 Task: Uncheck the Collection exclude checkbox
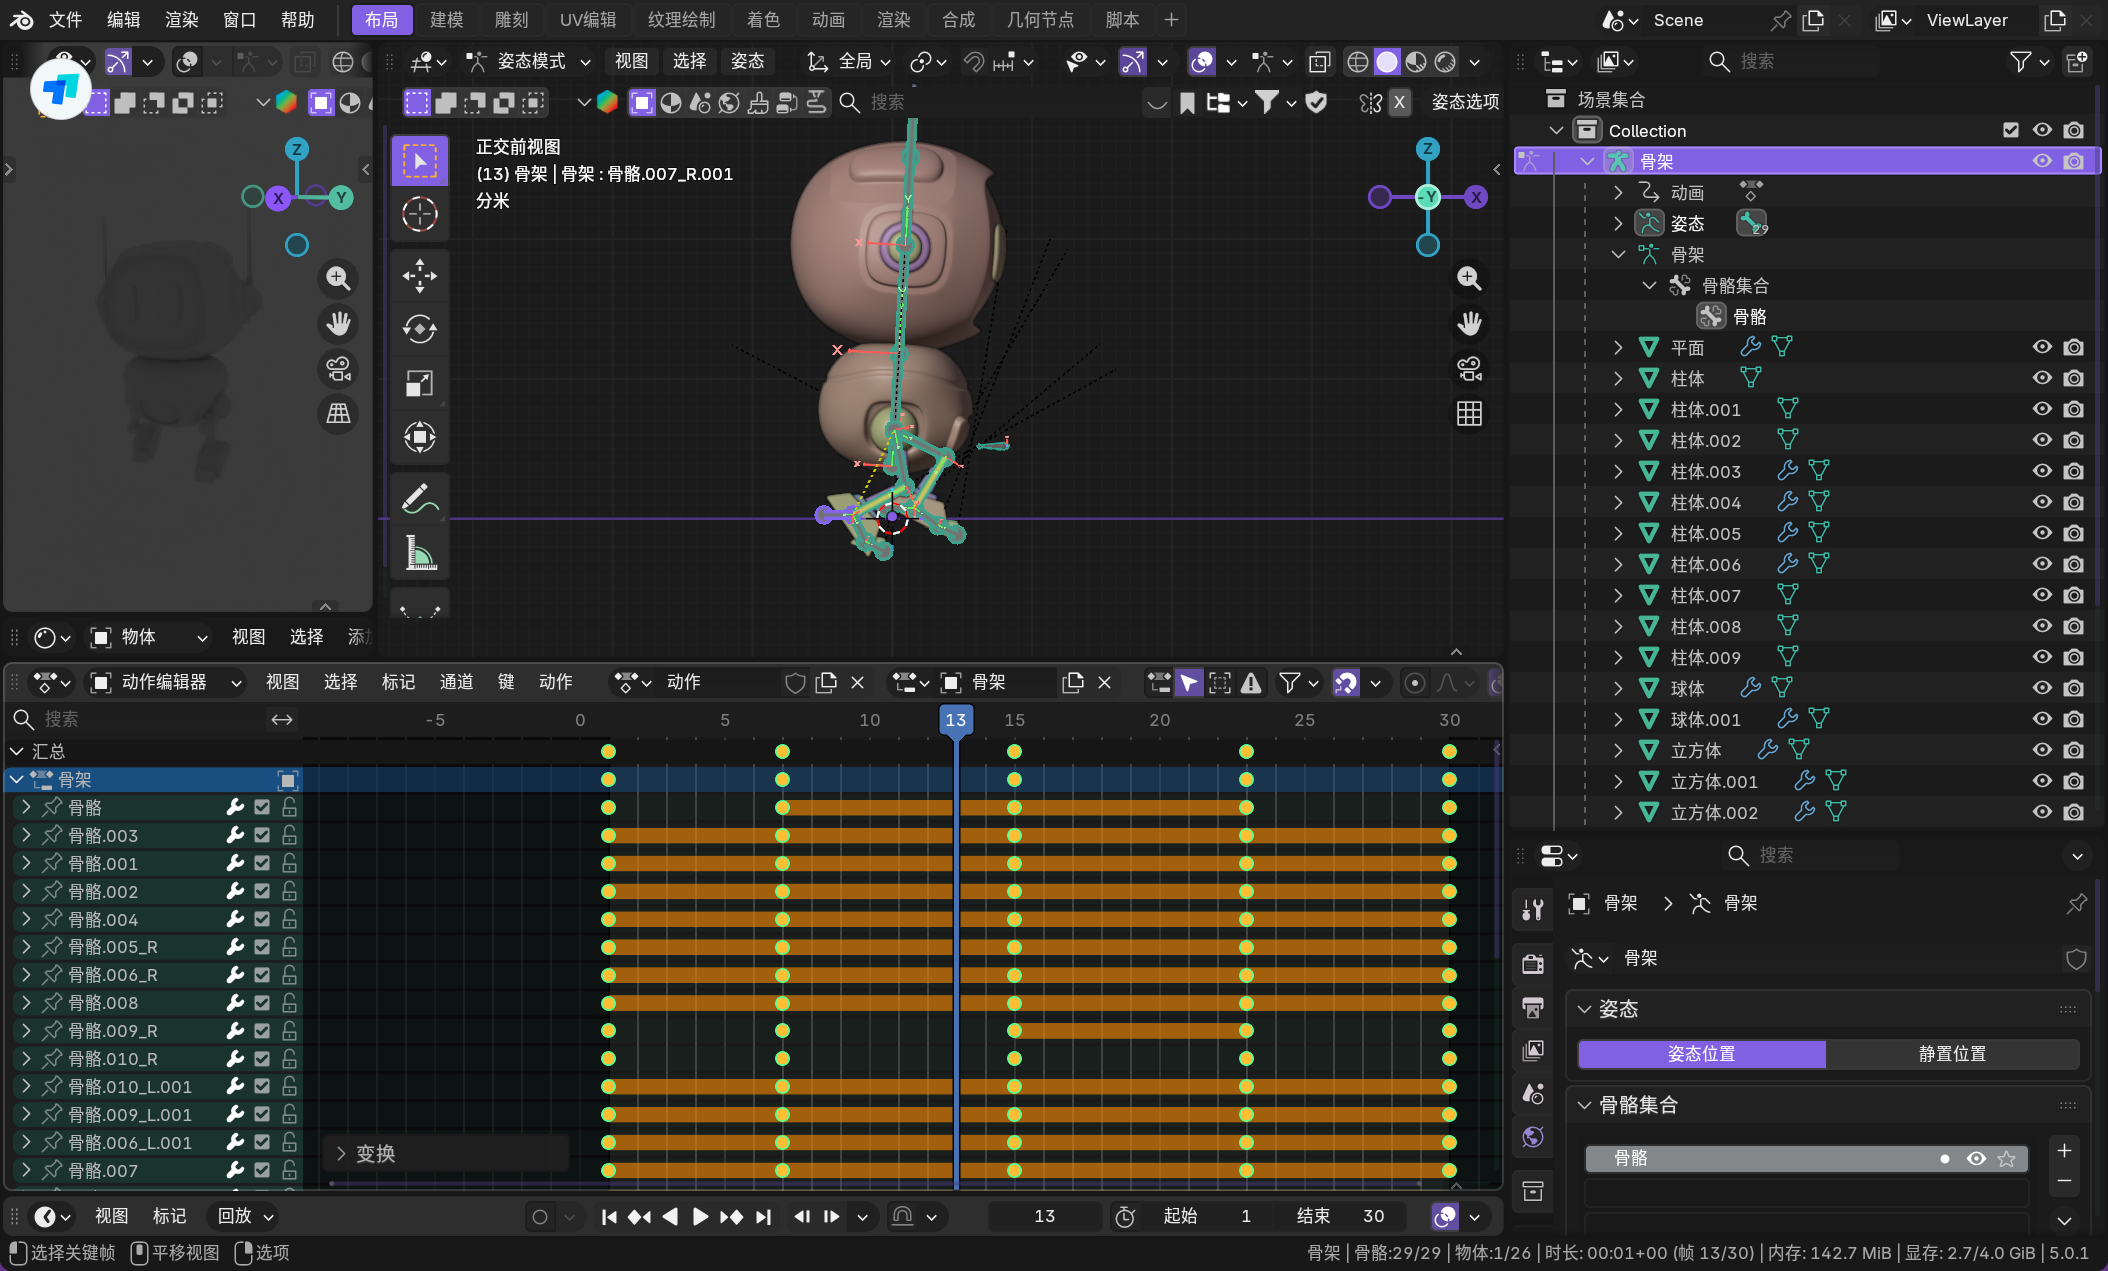point(2011,130)
